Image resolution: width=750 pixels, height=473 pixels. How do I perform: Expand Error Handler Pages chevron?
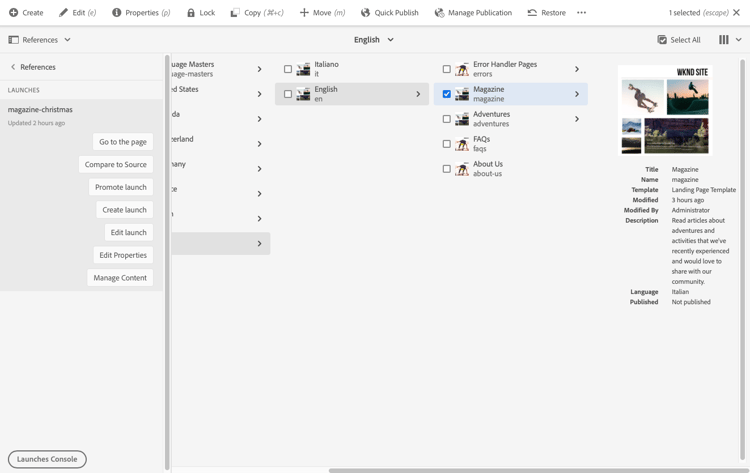[577, 69]
